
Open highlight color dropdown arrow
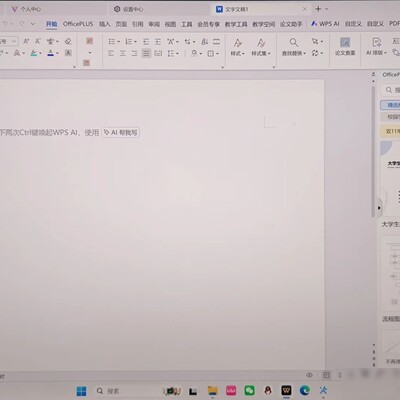click(40, 53)
